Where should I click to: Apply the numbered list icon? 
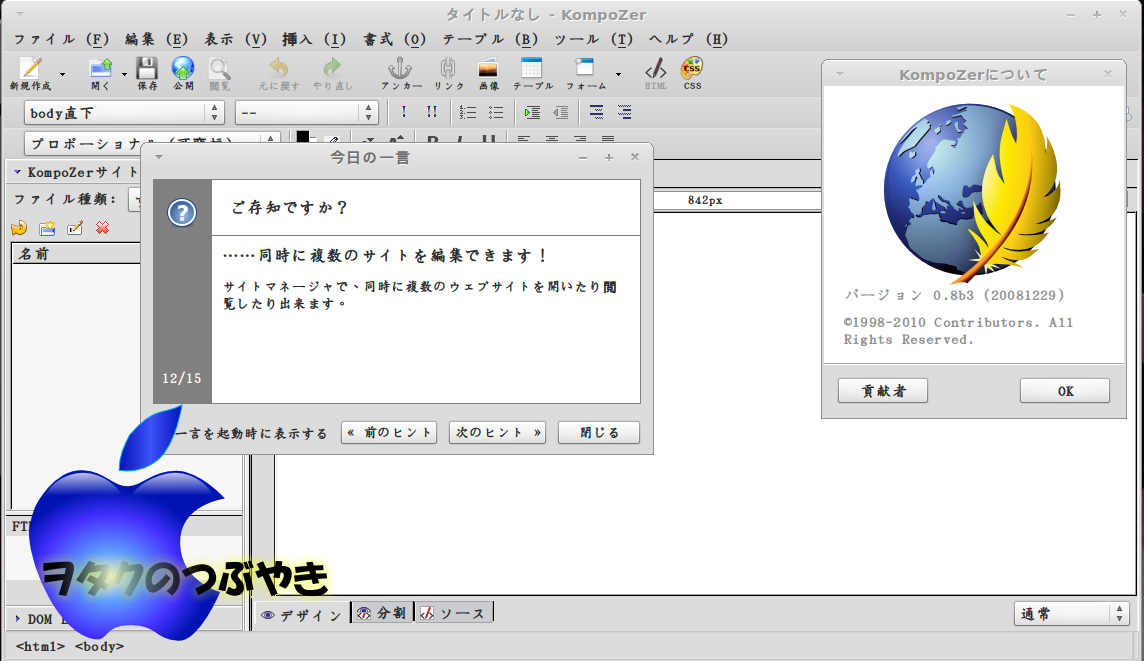click(x=468, y=112)
